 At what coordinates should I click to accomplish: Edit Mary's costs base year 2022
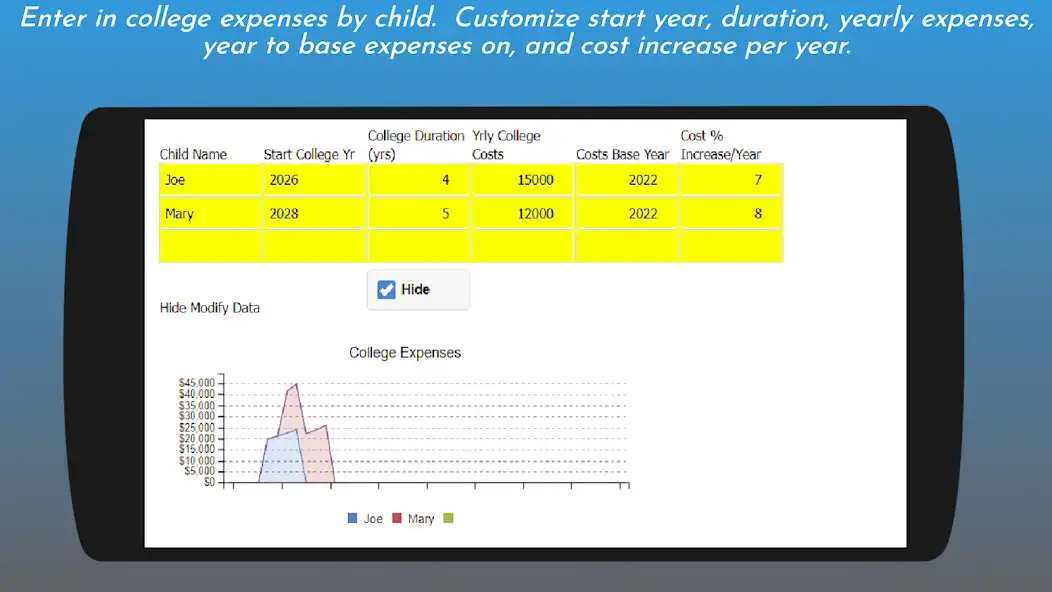627,213
